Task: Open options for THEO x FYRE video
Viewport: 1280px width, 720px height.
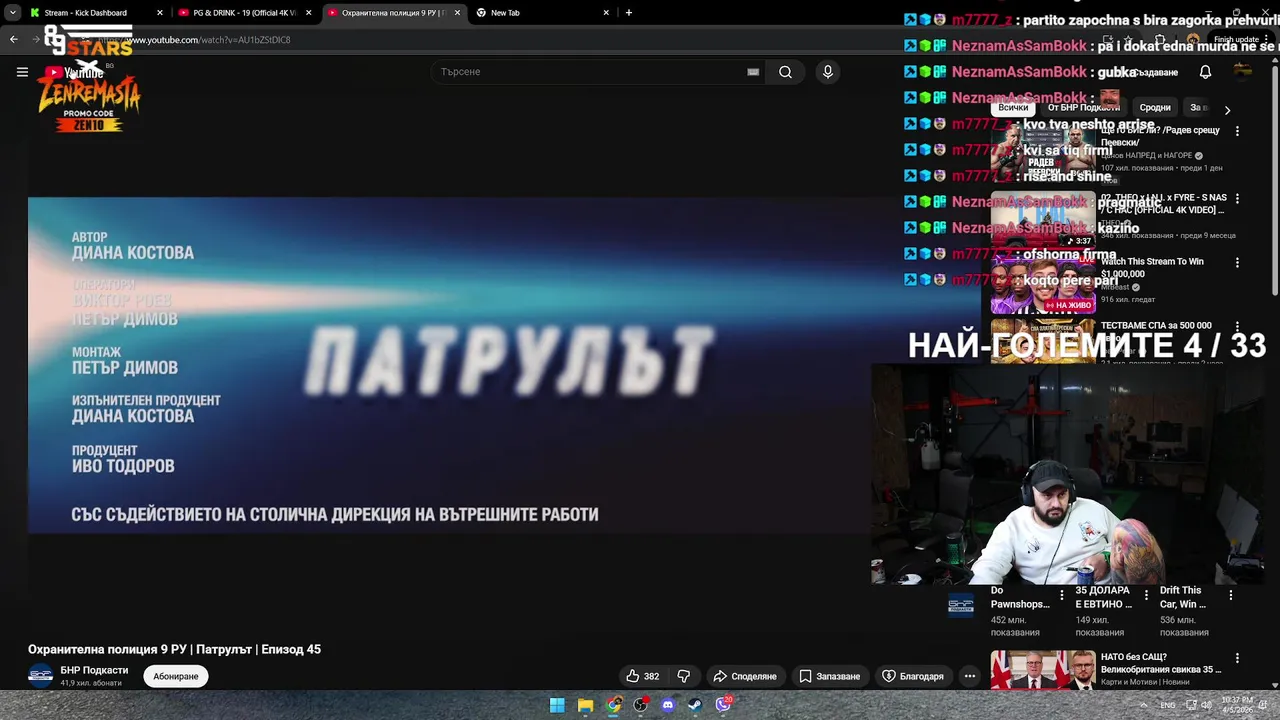Action: click(1237, 199)
